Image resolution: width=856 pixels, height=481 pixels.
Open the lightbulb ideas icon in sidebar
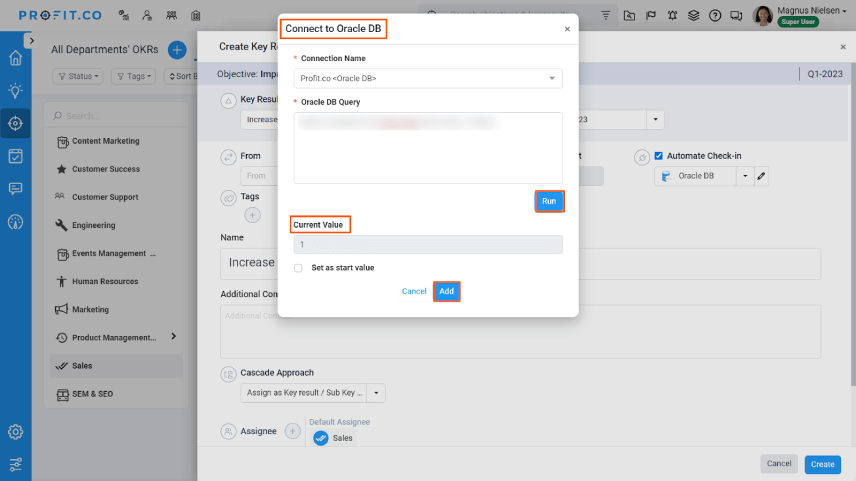coord(15,90)
